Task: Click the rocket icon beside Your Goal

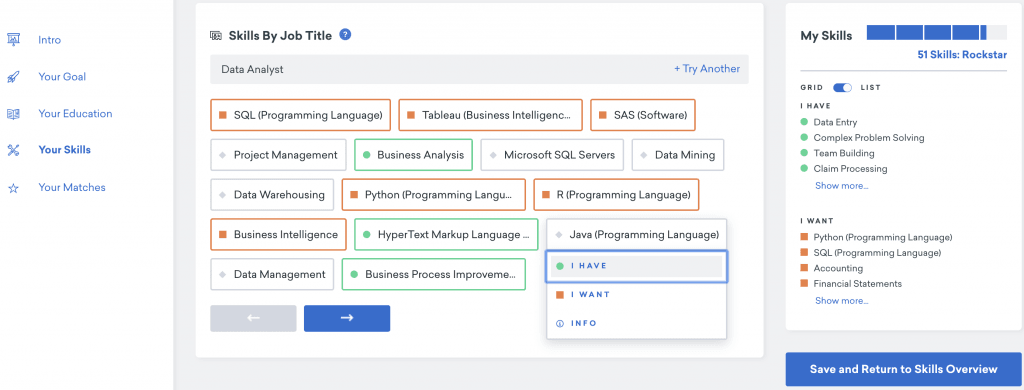Action: (x=13, y=76)
